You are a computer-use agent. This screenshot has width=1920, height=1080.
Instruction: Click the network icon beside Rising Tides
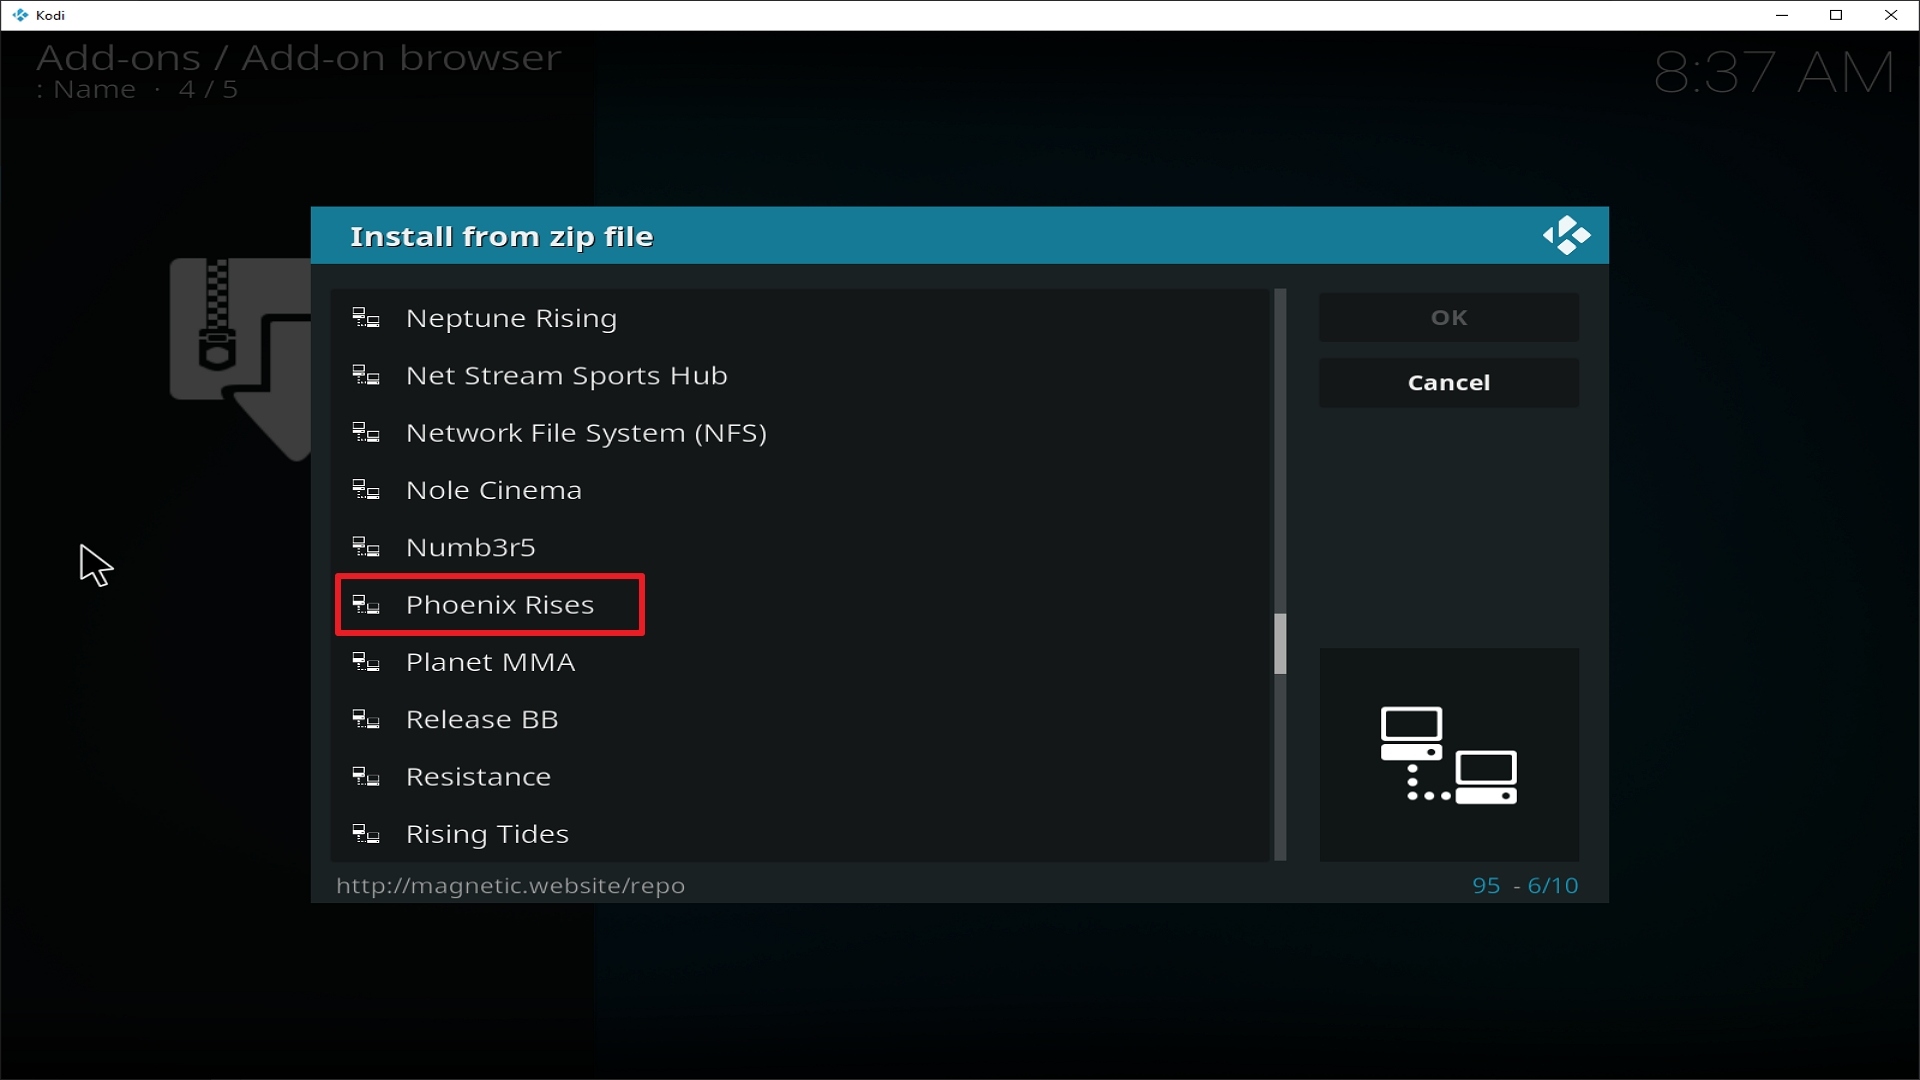366,834
